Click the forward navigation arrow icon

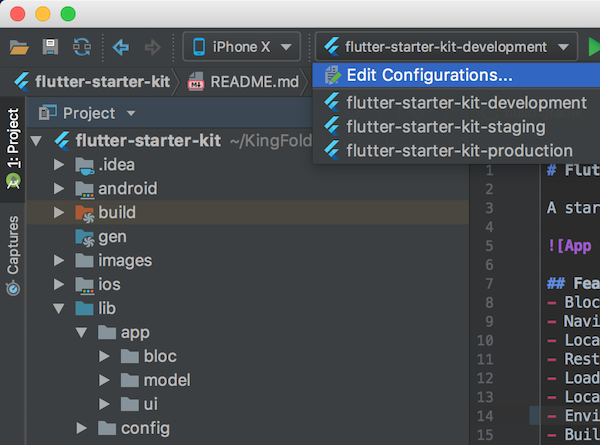coord(152,47)
